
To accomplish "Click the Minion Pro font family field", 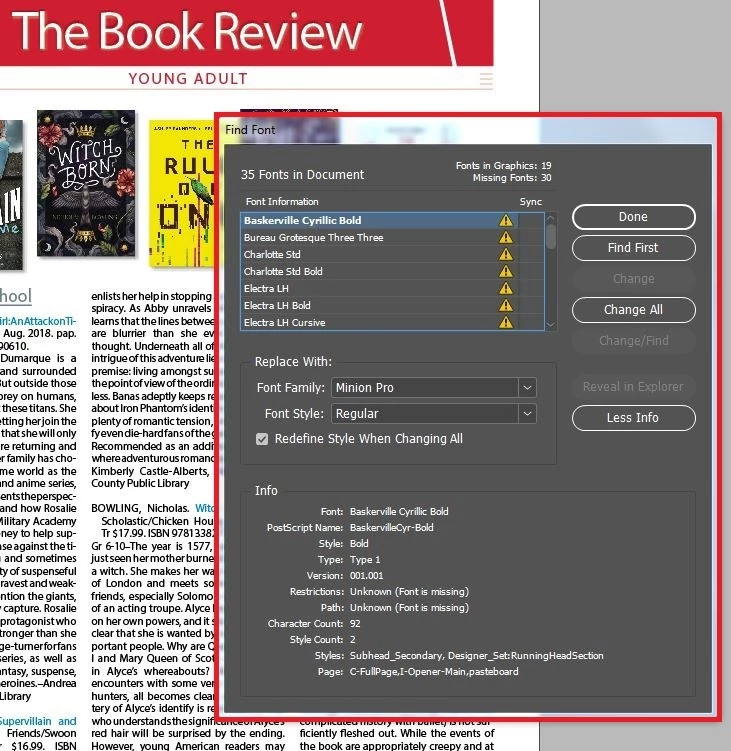I will coord(425,387).
